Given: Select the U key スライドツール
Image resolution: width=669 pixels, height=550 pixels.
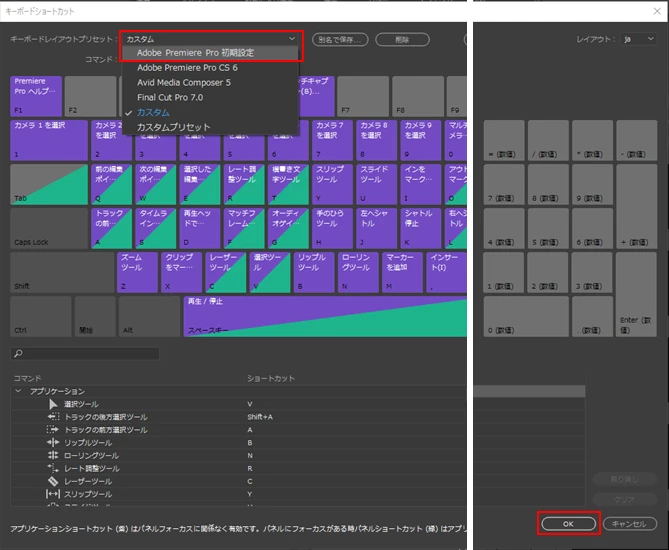Looking at the screenshot, I should click(377, 184).
